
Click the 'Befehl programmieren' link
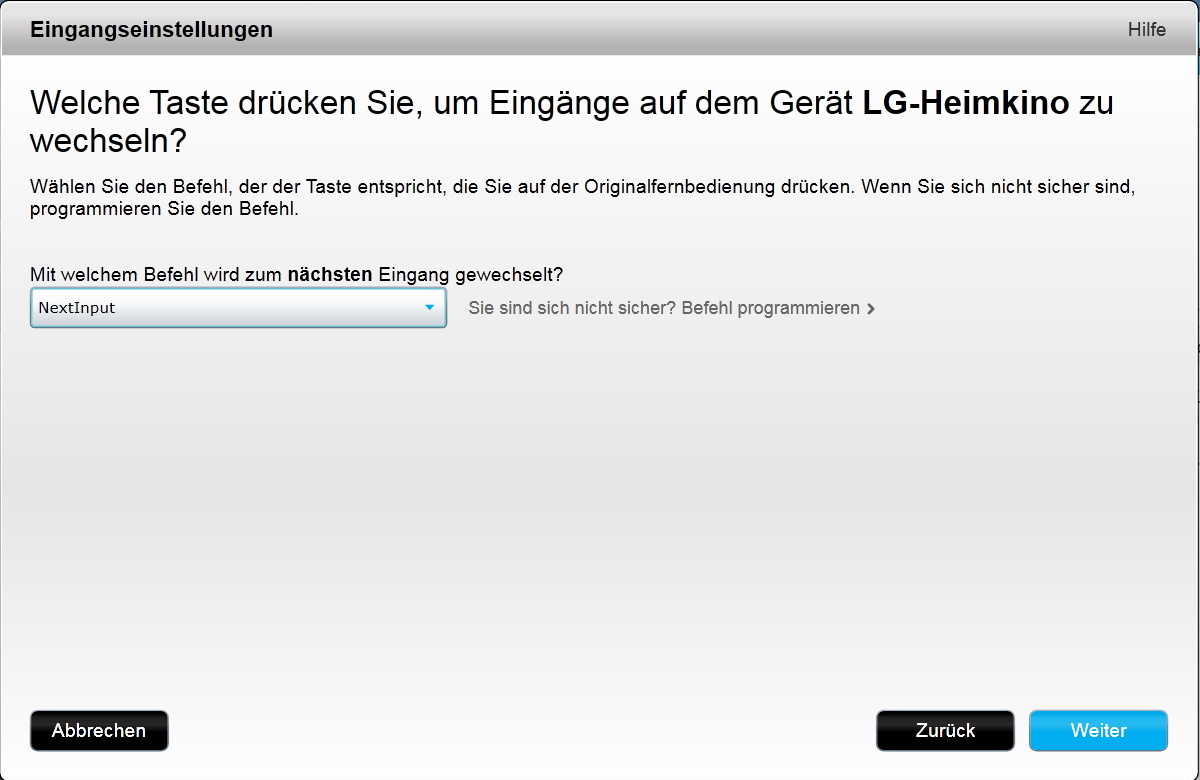click(770, 308)
